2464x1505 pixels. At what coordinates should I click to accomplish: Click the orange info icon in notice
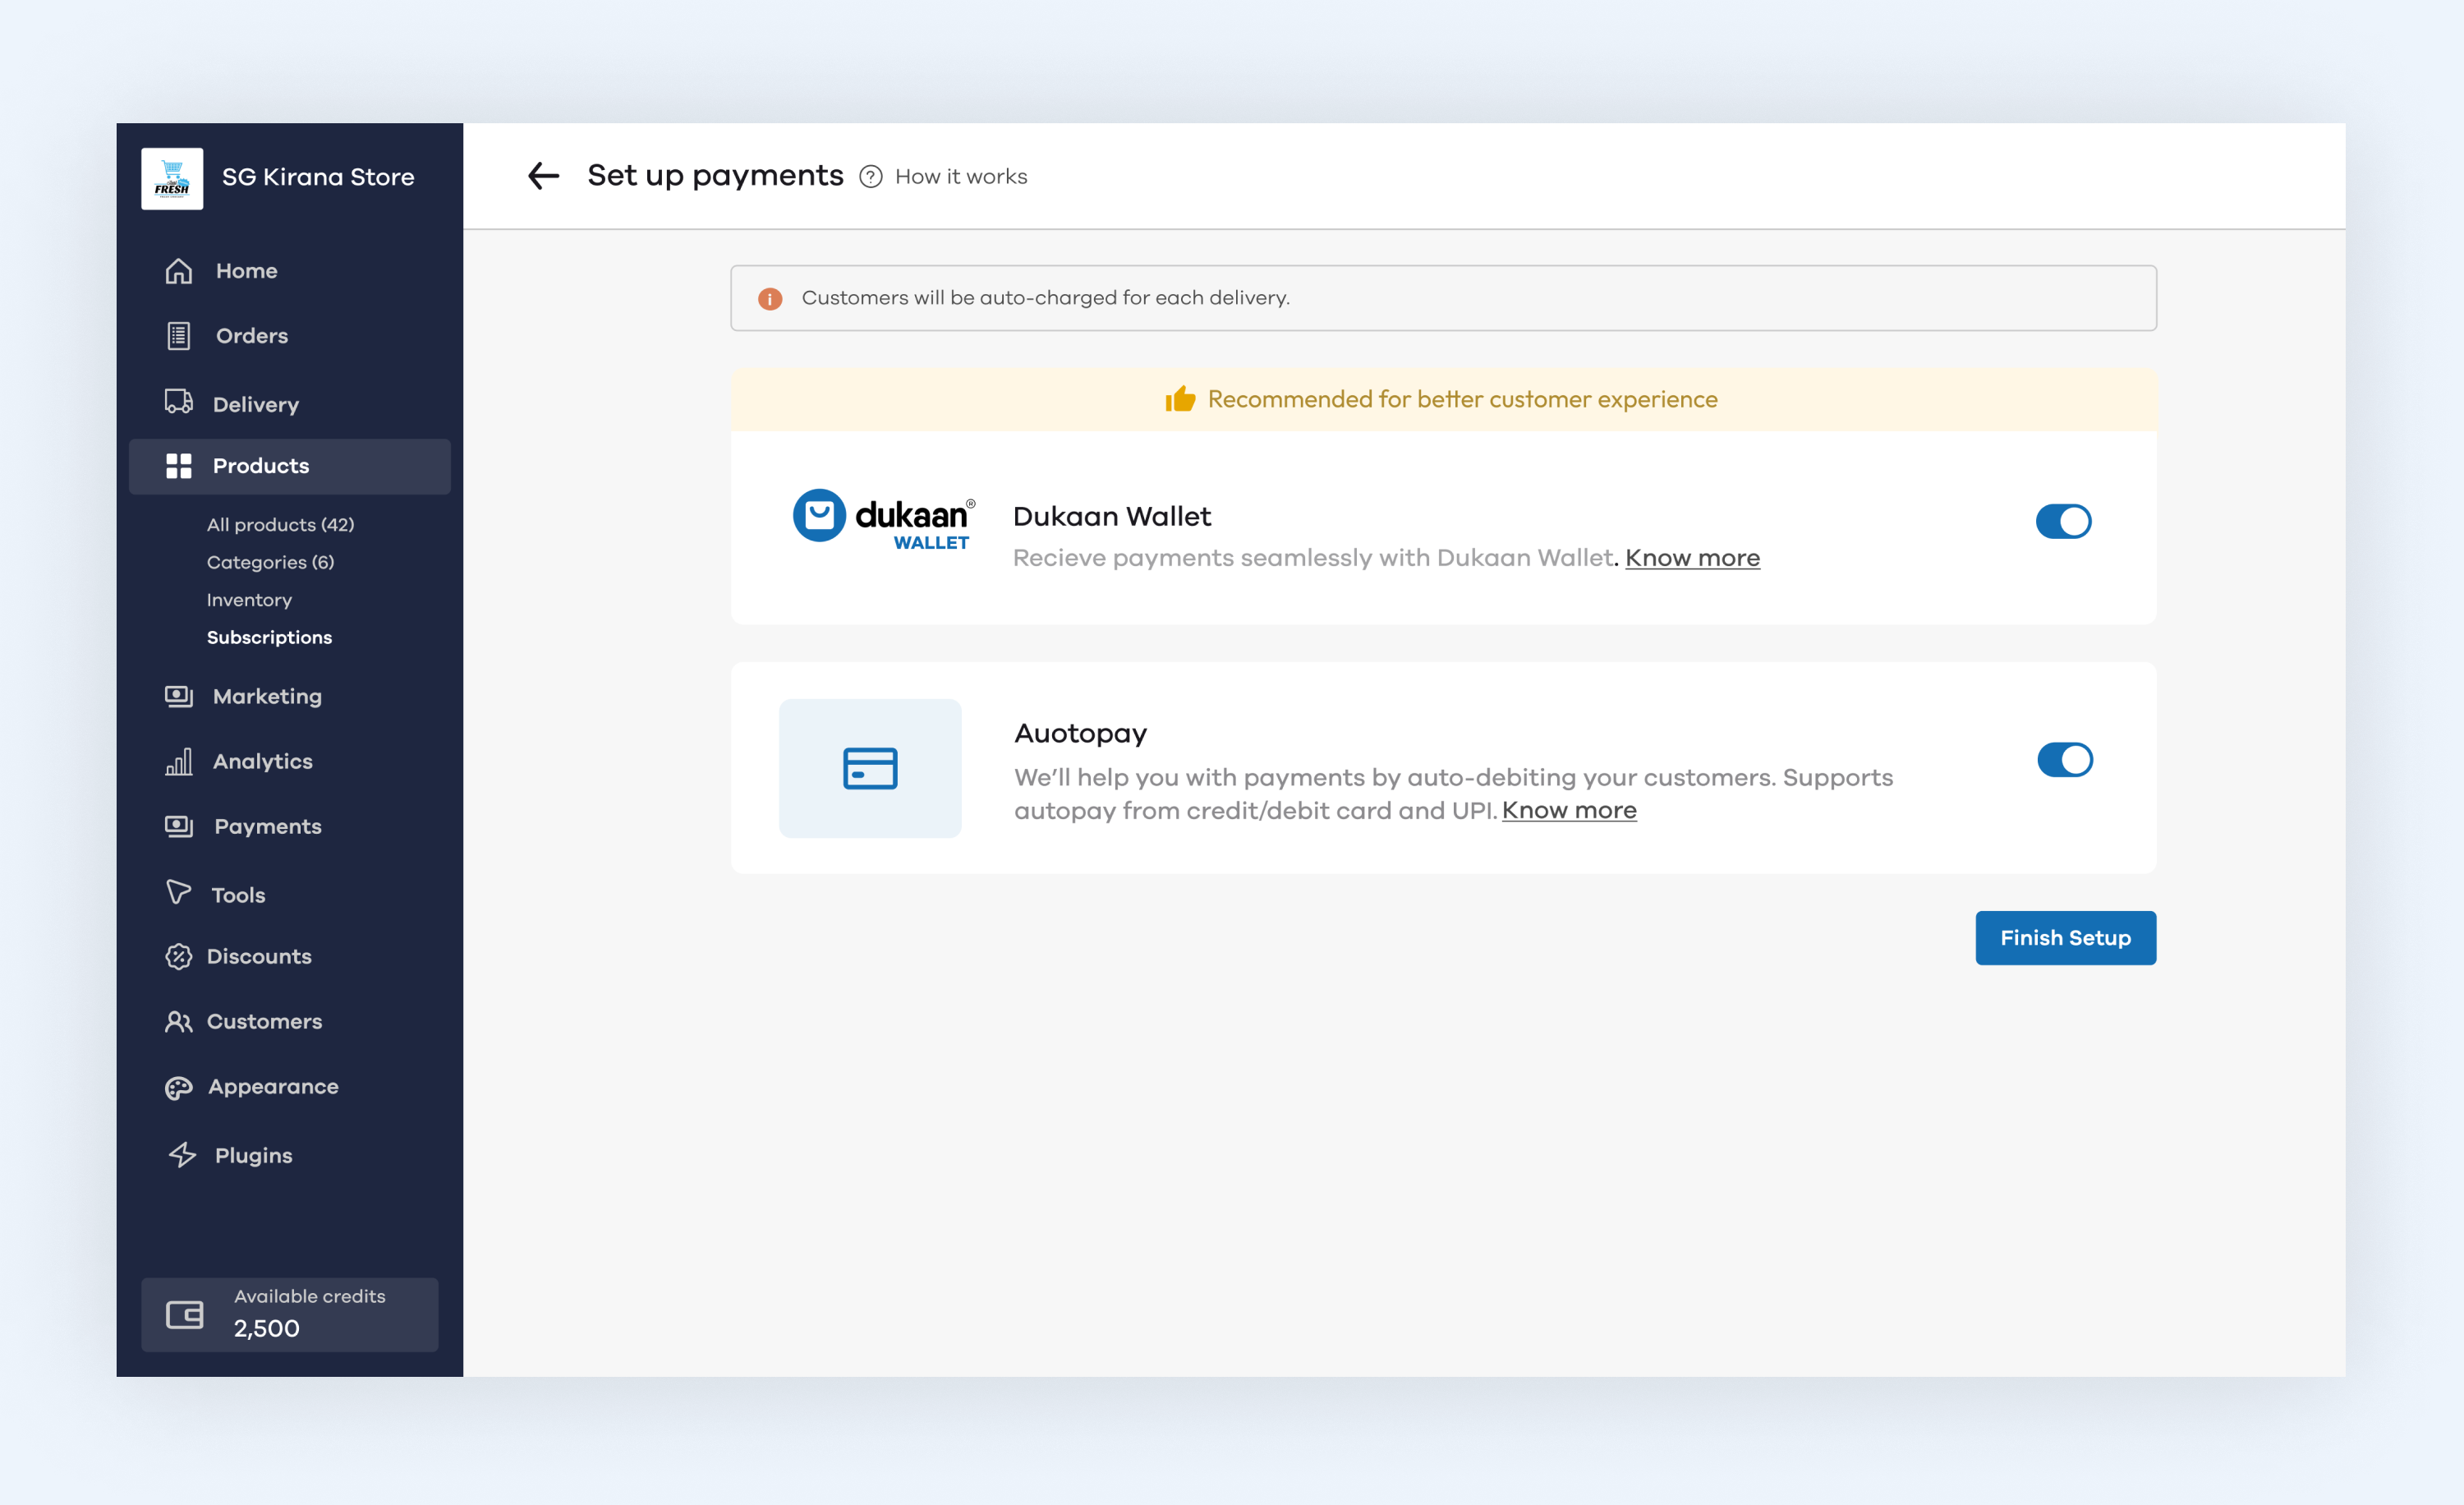tap(770, 299)
